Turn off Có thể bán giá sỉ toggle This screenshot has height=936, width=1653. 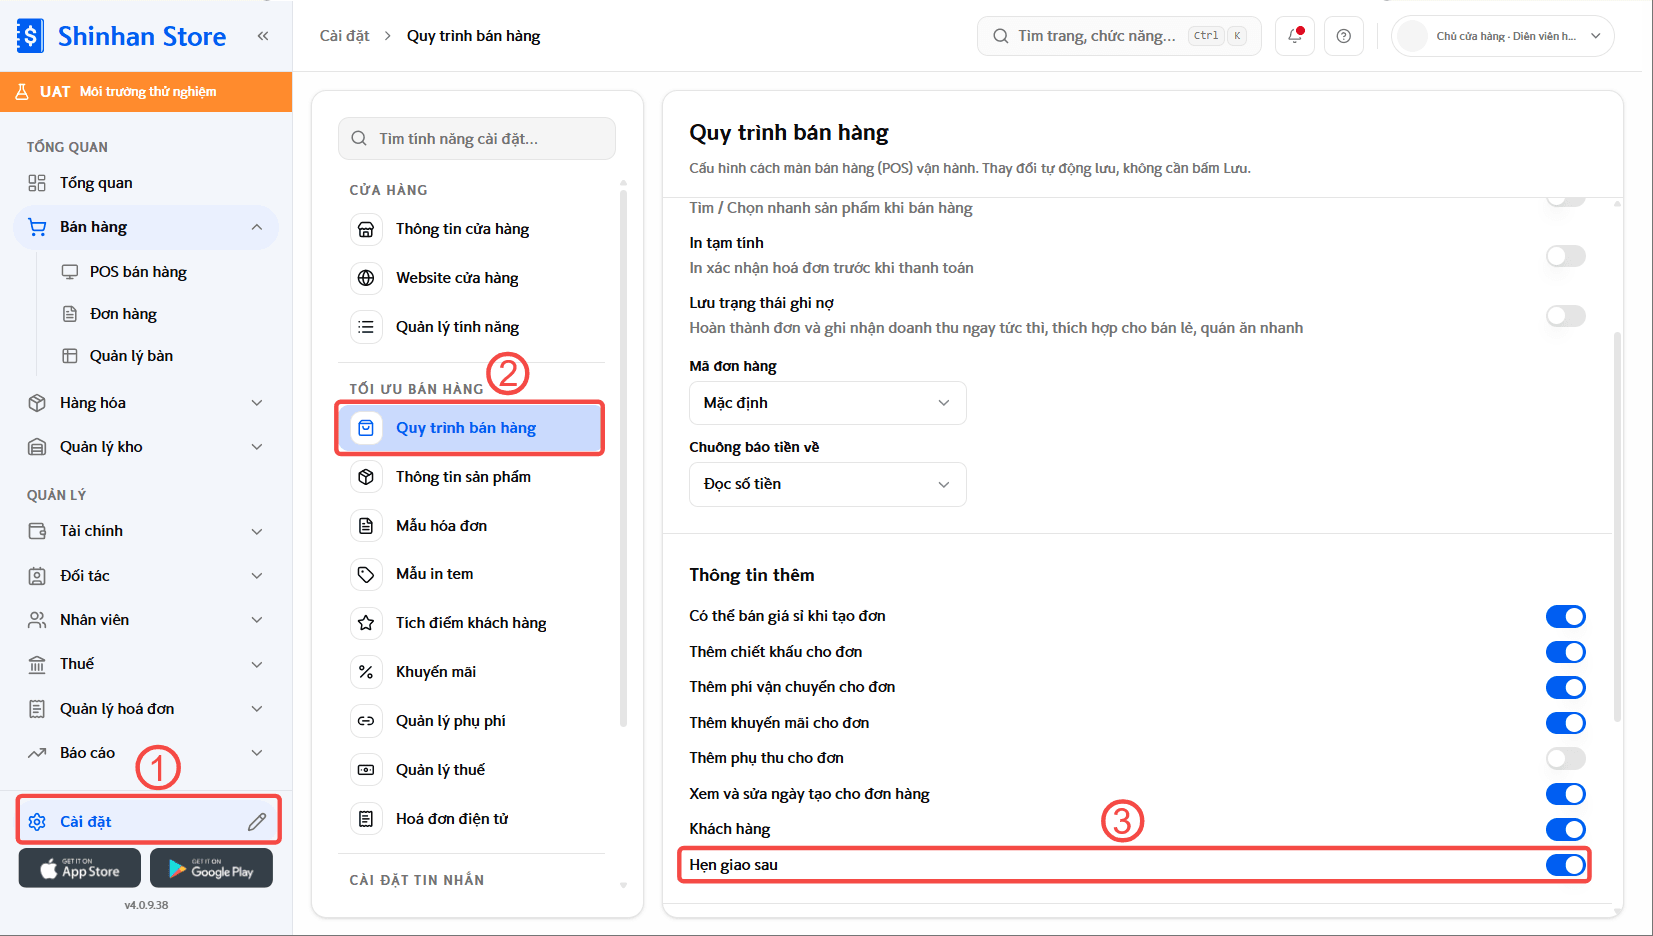tap(1565, 616)
